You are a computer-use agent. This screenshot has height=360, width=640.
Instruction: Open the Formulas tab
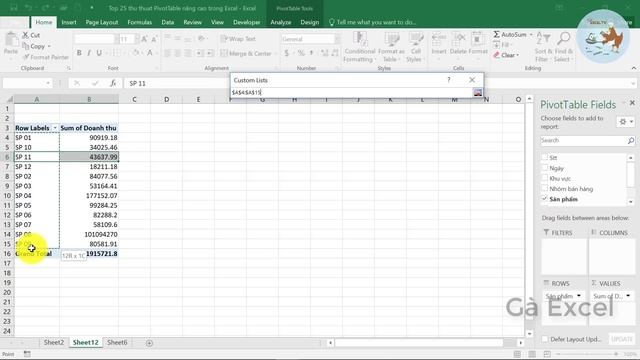point(140,22)
